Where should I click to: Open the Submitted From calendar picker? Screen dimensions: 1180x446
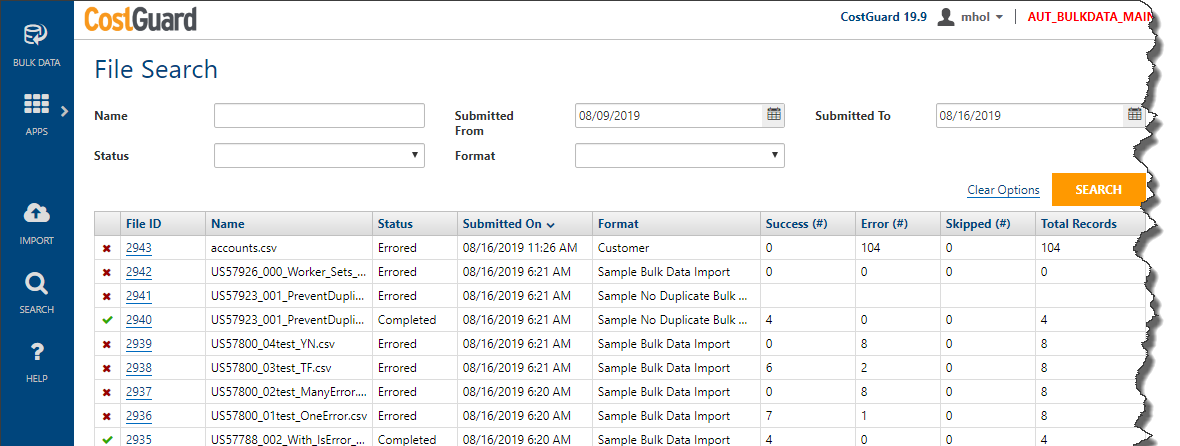pyautogui.click(x=773, y=115)
